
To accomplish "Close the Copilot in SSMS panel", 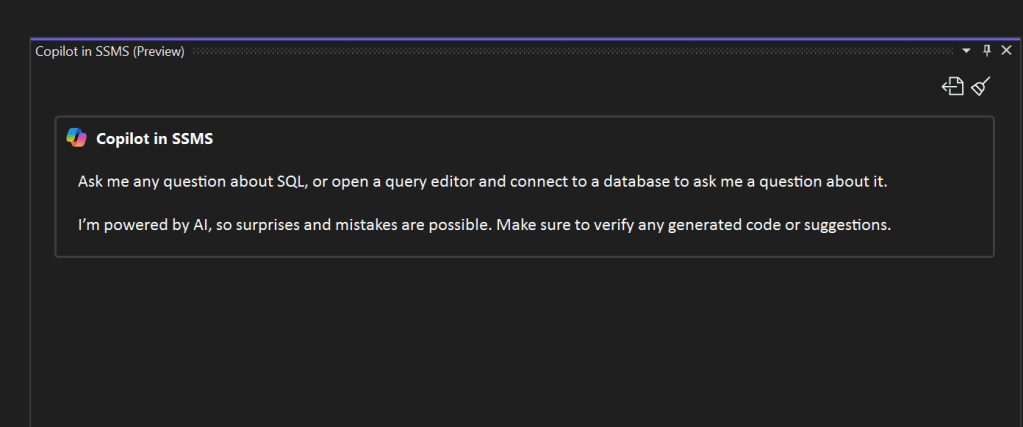I will pyautogui.click(x=1006, y=51).
